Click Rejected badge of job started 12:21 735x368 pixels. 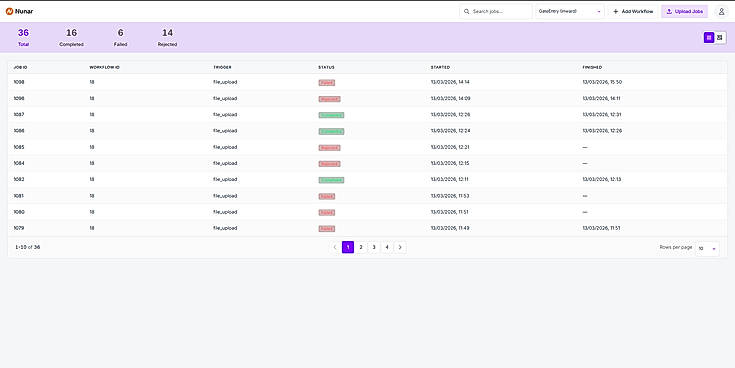[x=330, y=148]
